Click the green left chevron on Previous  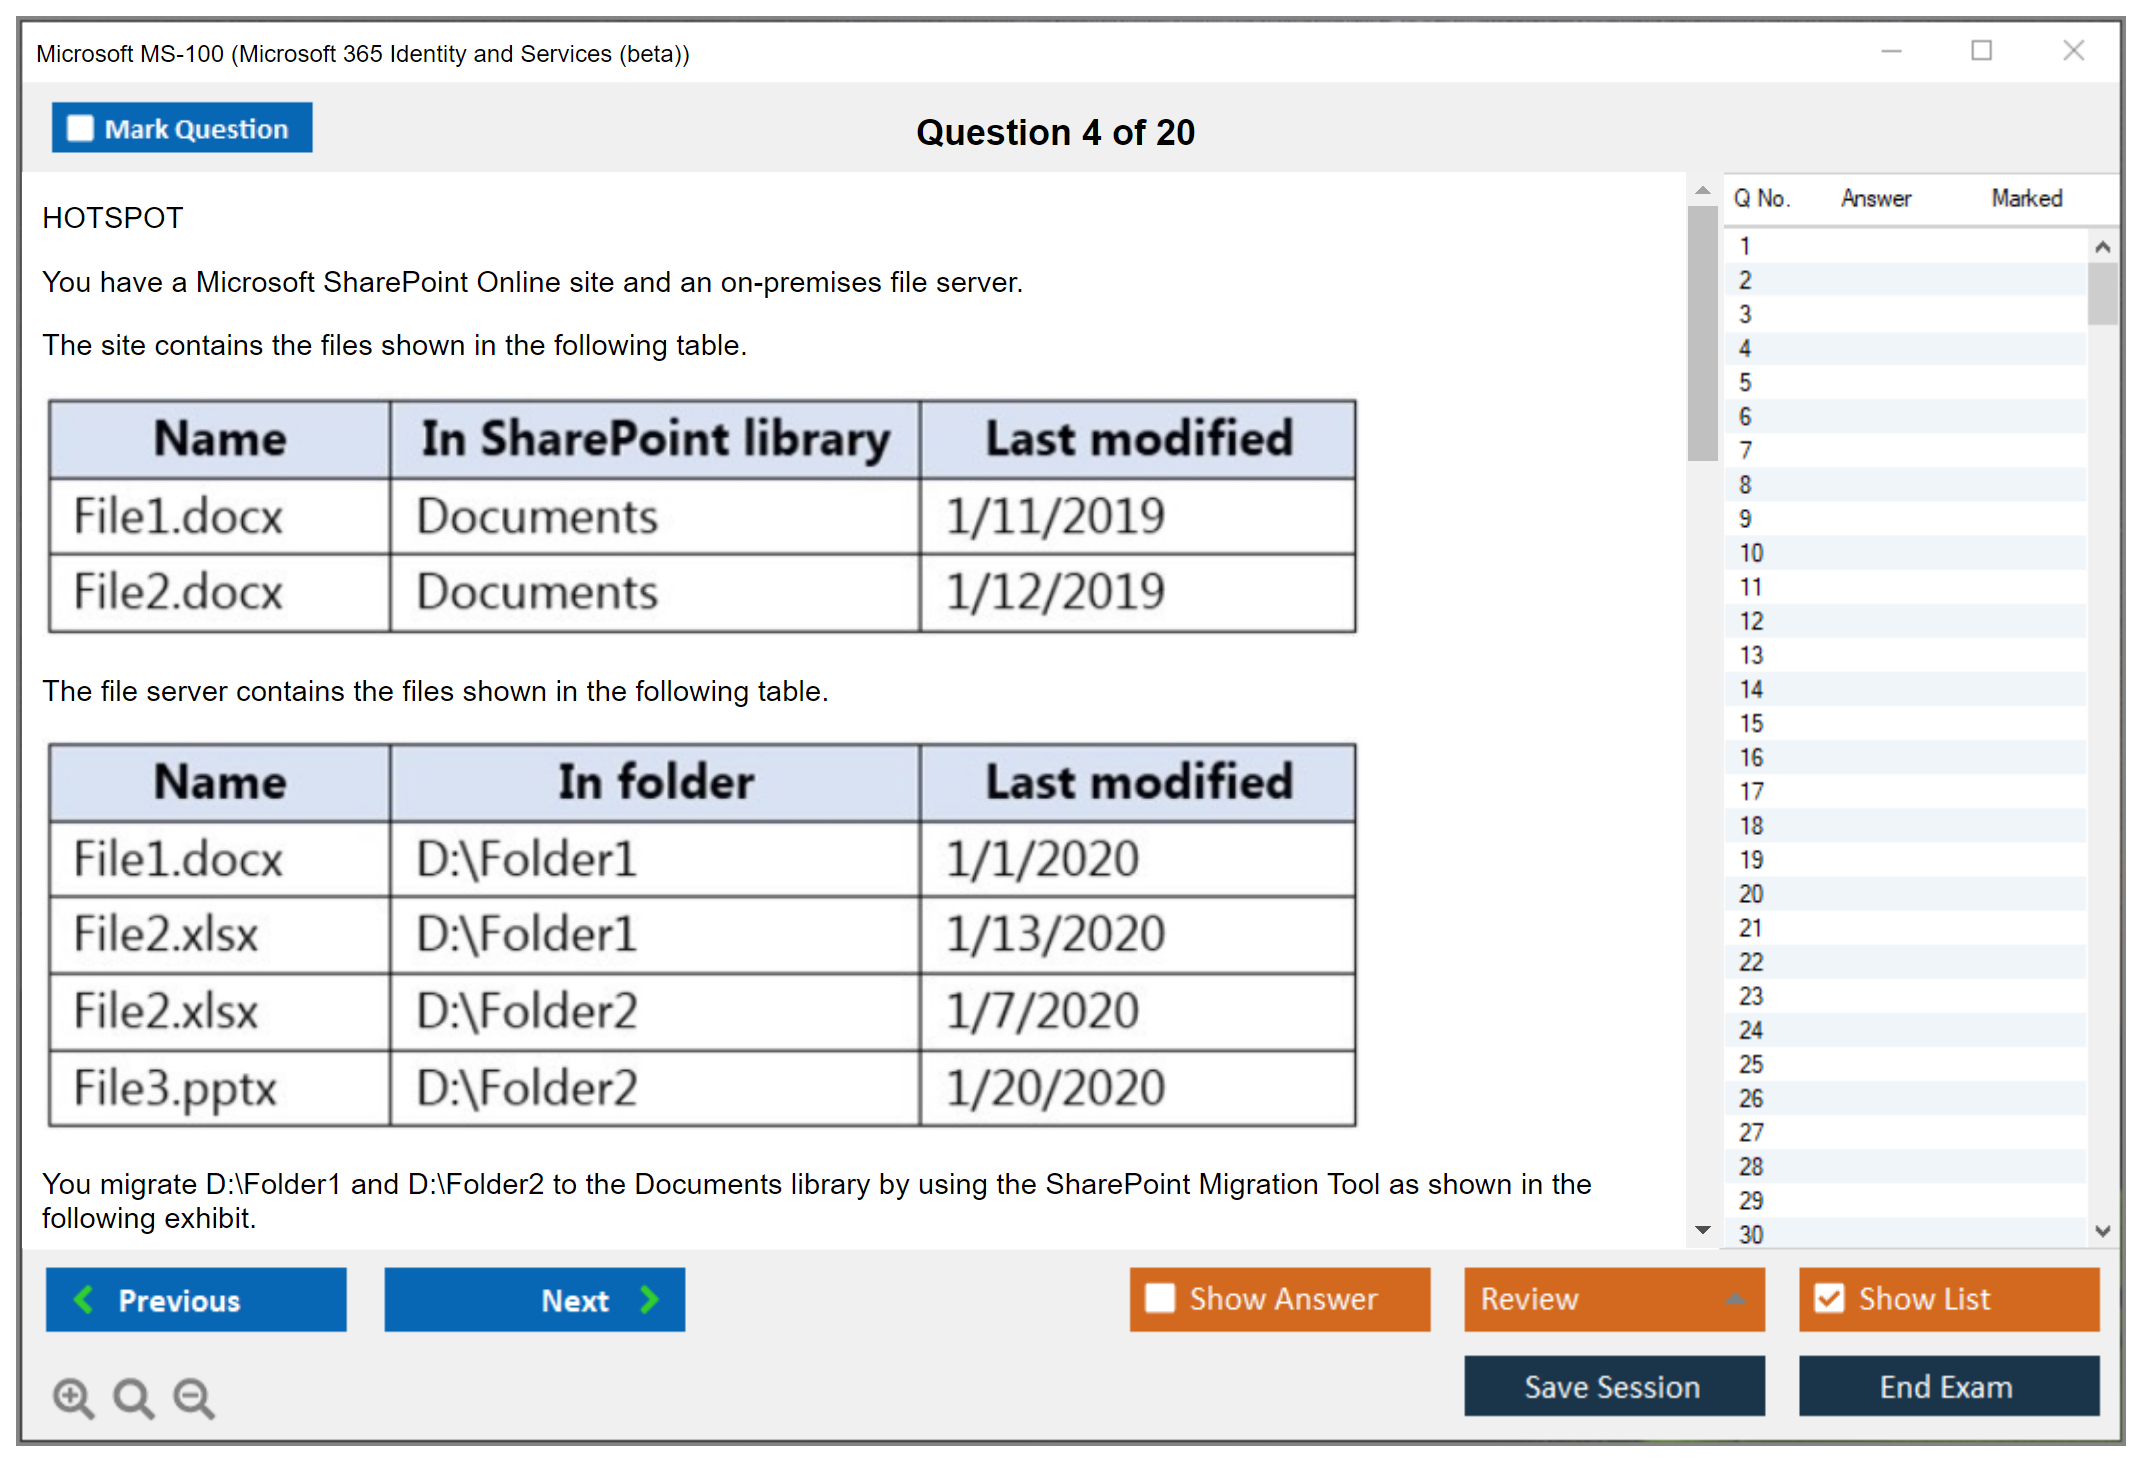point(84,1299)
